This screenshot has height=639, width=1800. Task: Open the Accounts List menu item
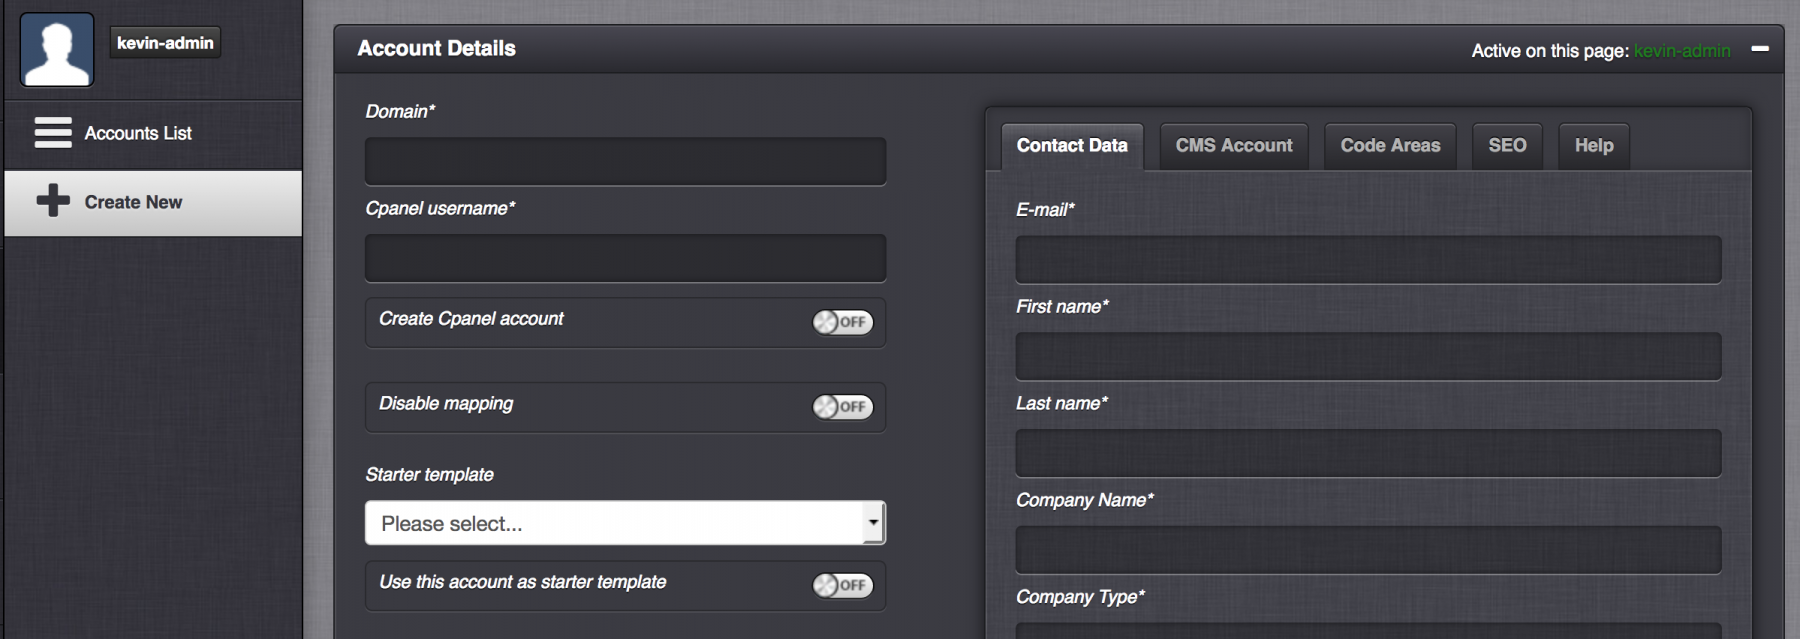click(153, 134)
